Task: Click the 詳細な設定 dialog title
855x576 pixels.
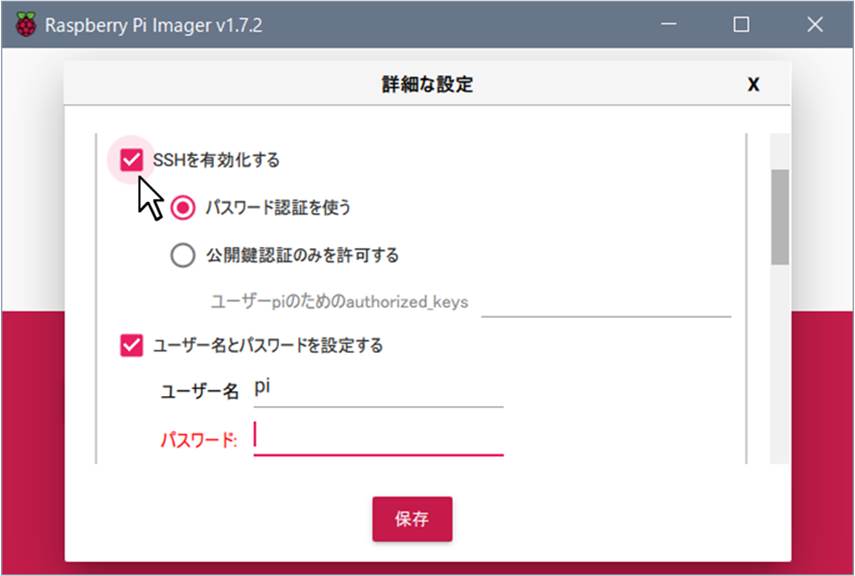Action: coord(427,85)
